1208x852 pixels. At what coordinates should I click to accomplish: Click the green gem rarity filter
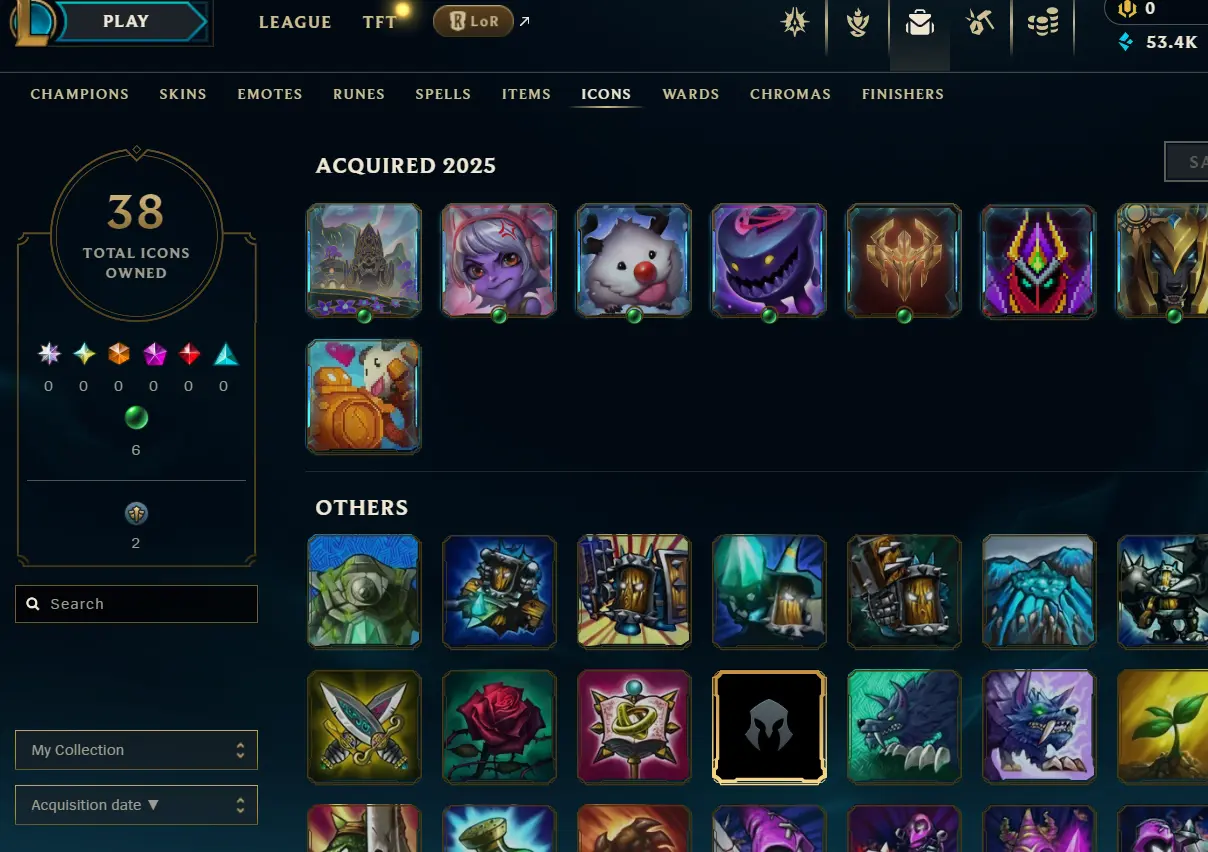click(136, 417)
